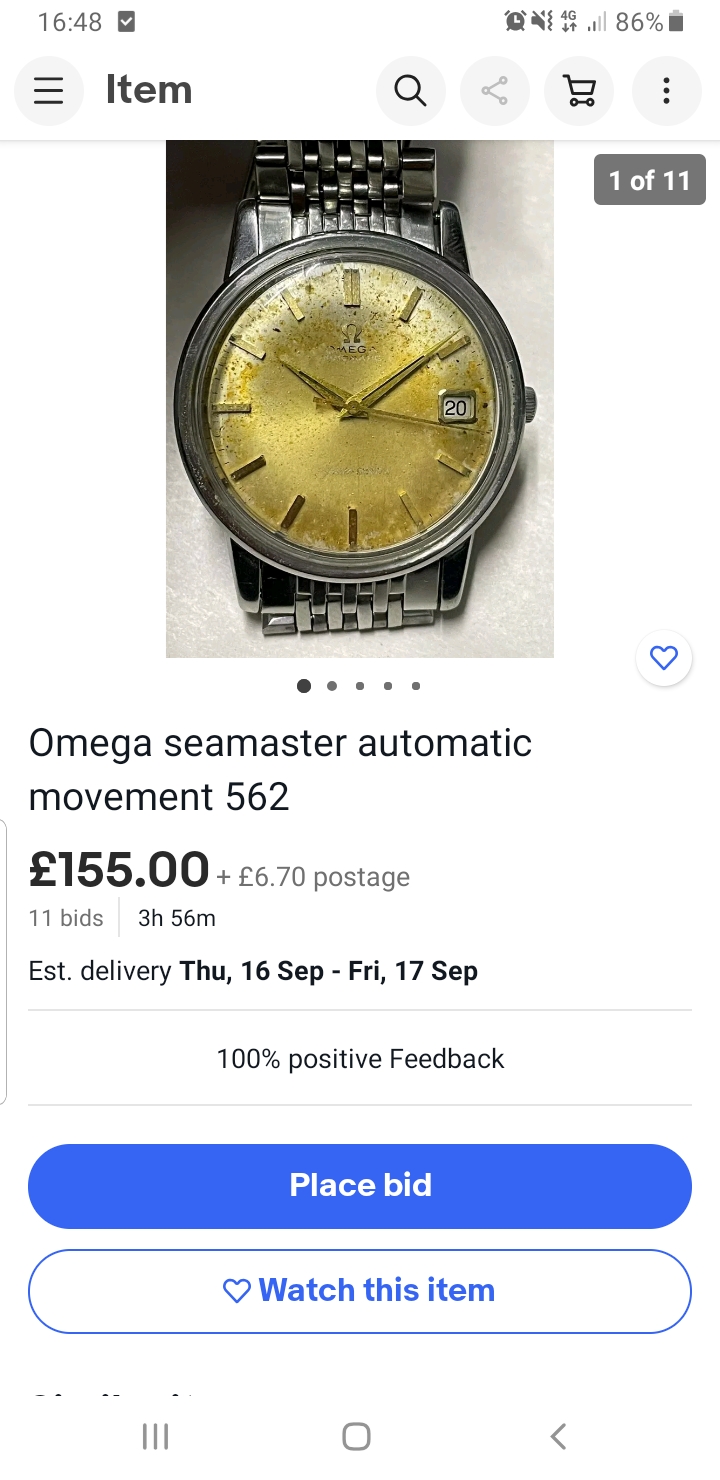720x1480 pixels.
Task: Tap the 1 of 11 photo counter
Action: (650, 180)
